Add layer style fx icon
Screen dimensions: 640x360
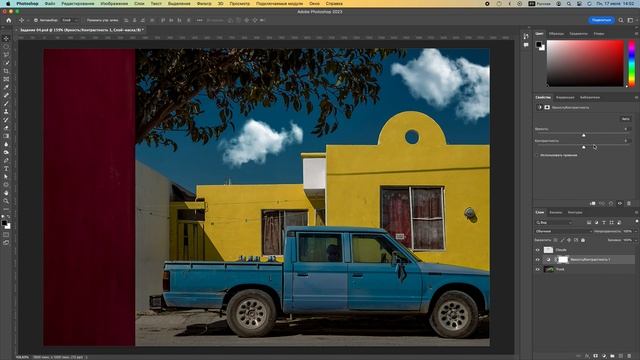coord(587,356)
